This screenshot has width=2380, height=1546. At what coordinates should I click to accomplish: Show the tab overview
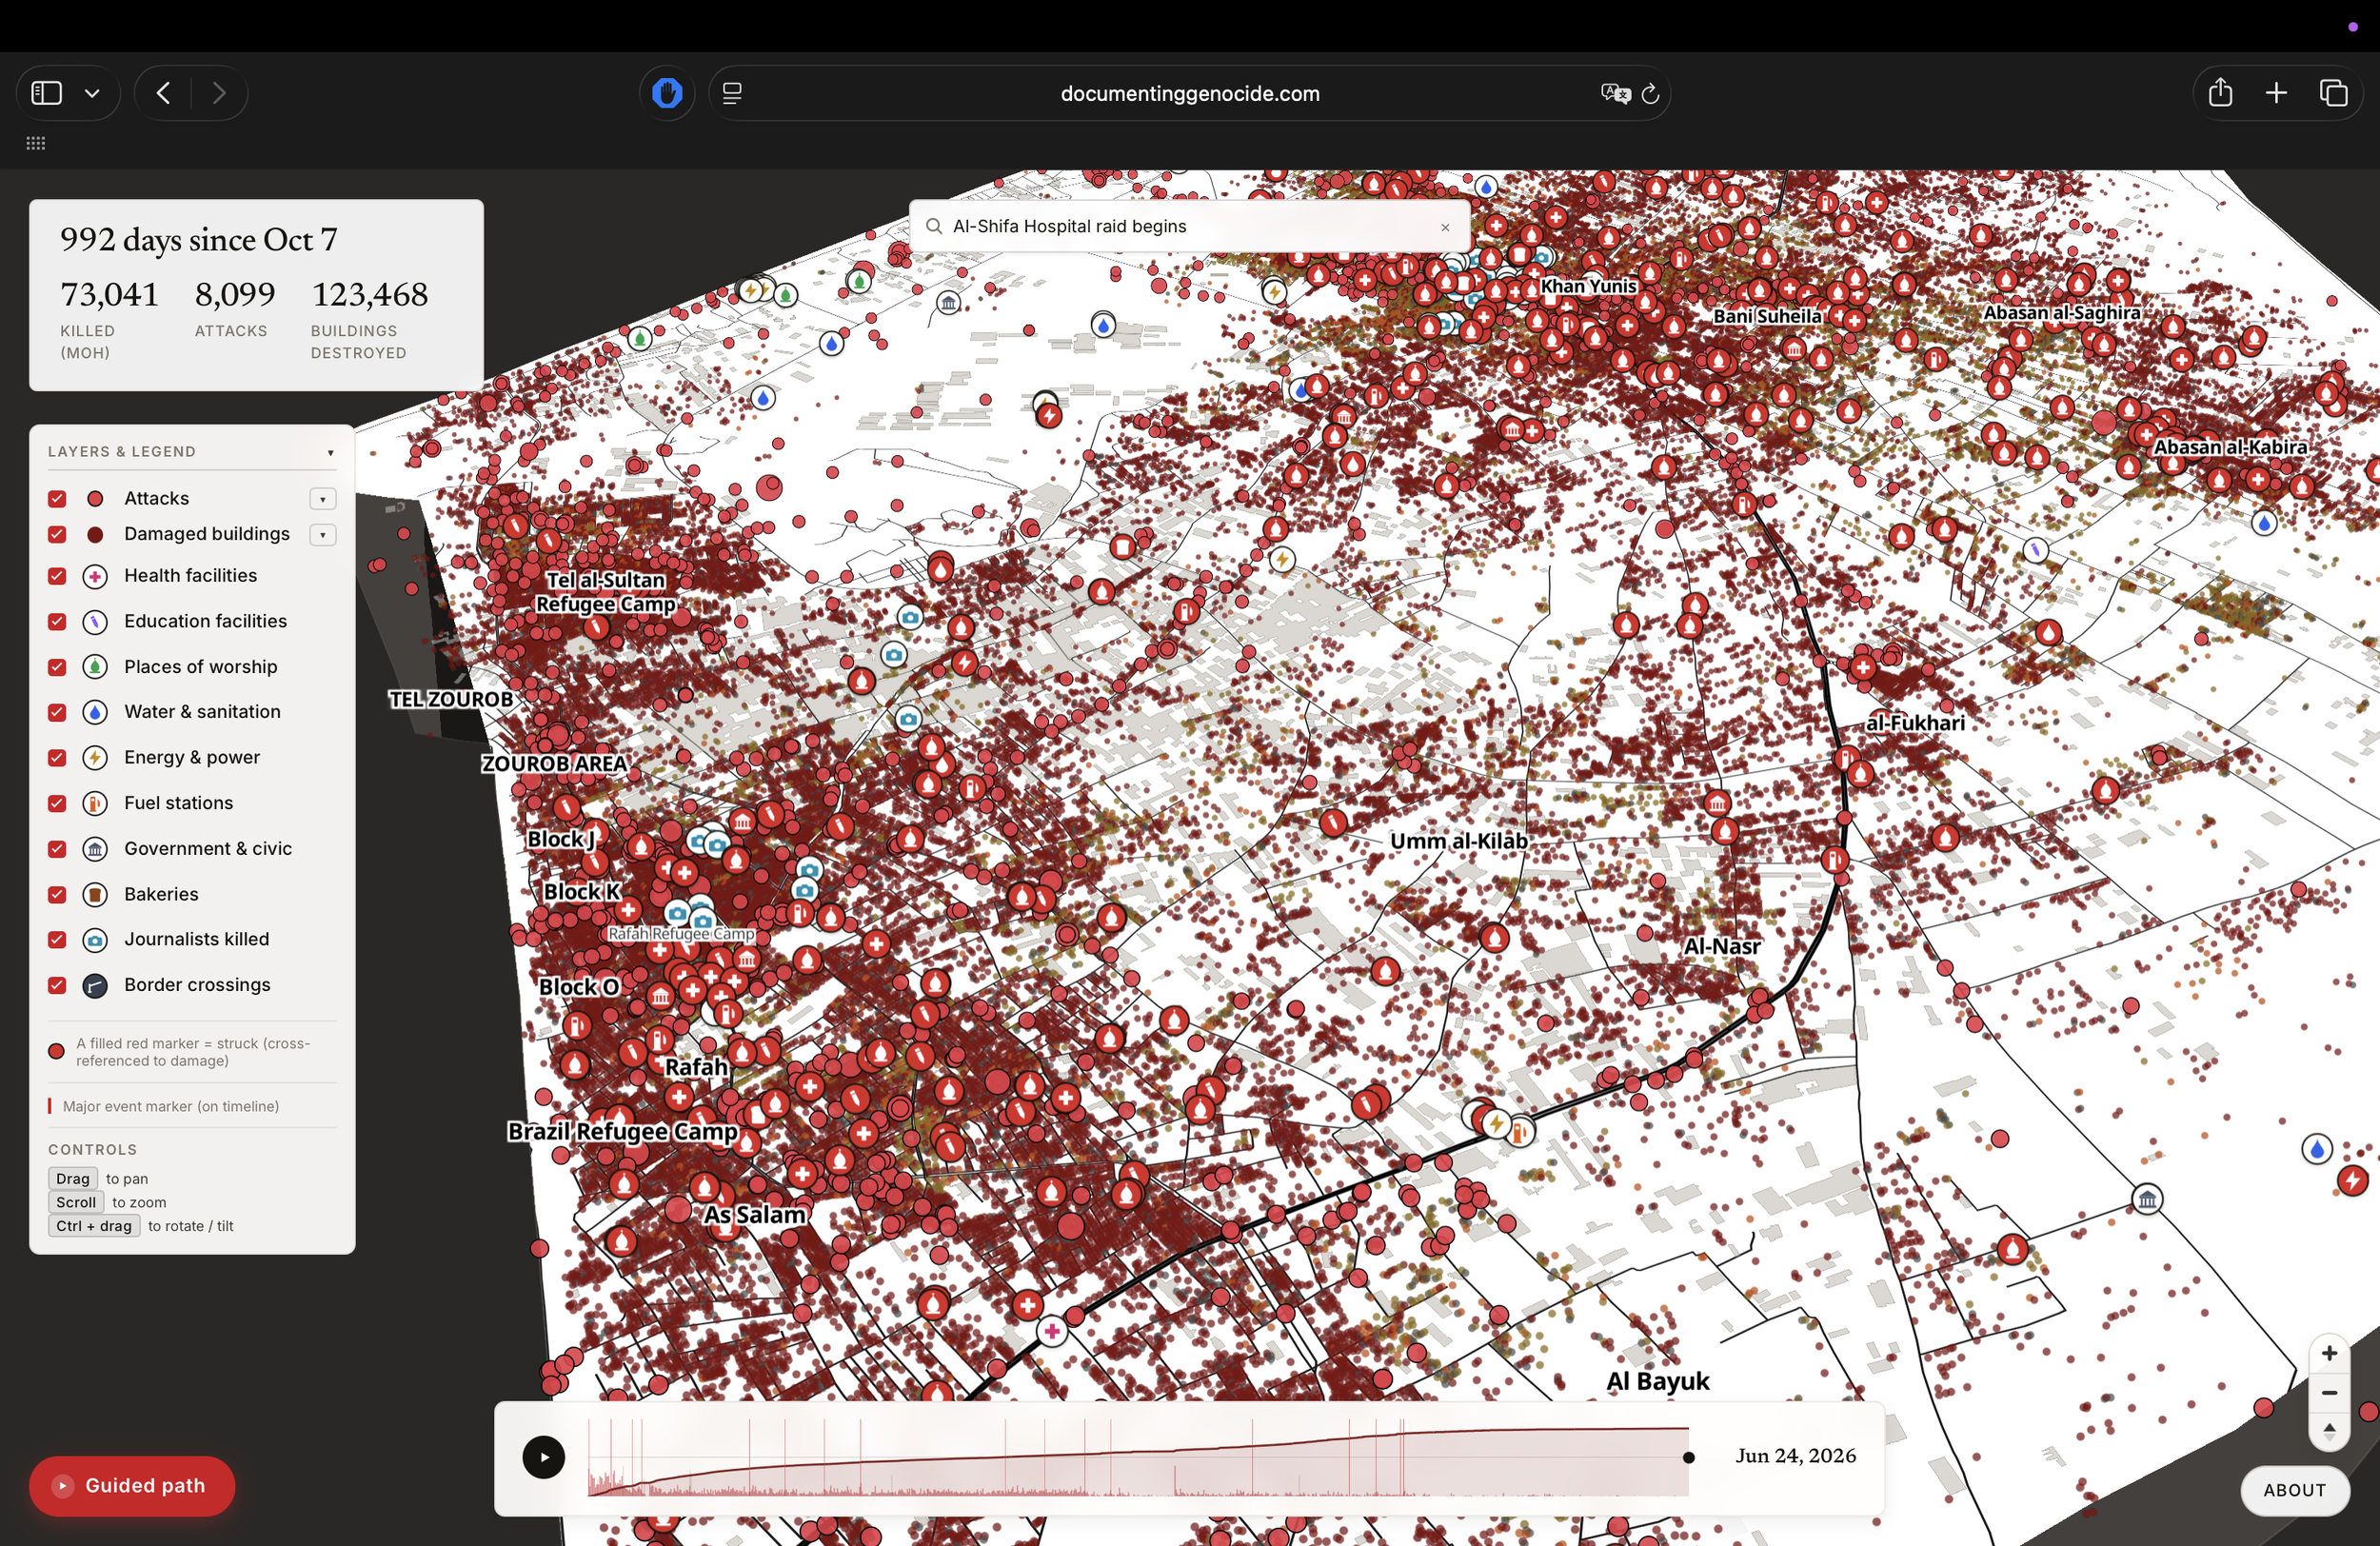(x=2333, y=93)
